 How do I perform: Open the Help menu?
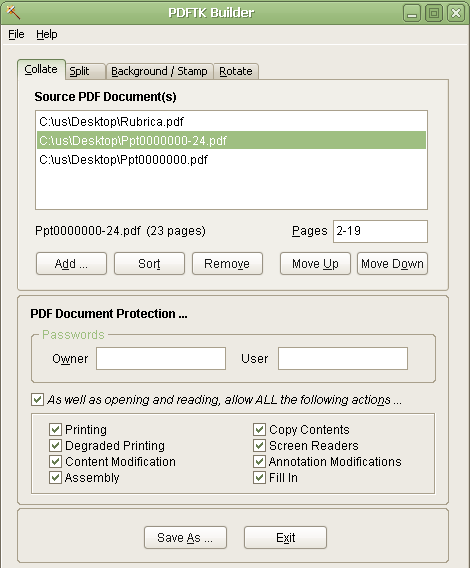47,34
